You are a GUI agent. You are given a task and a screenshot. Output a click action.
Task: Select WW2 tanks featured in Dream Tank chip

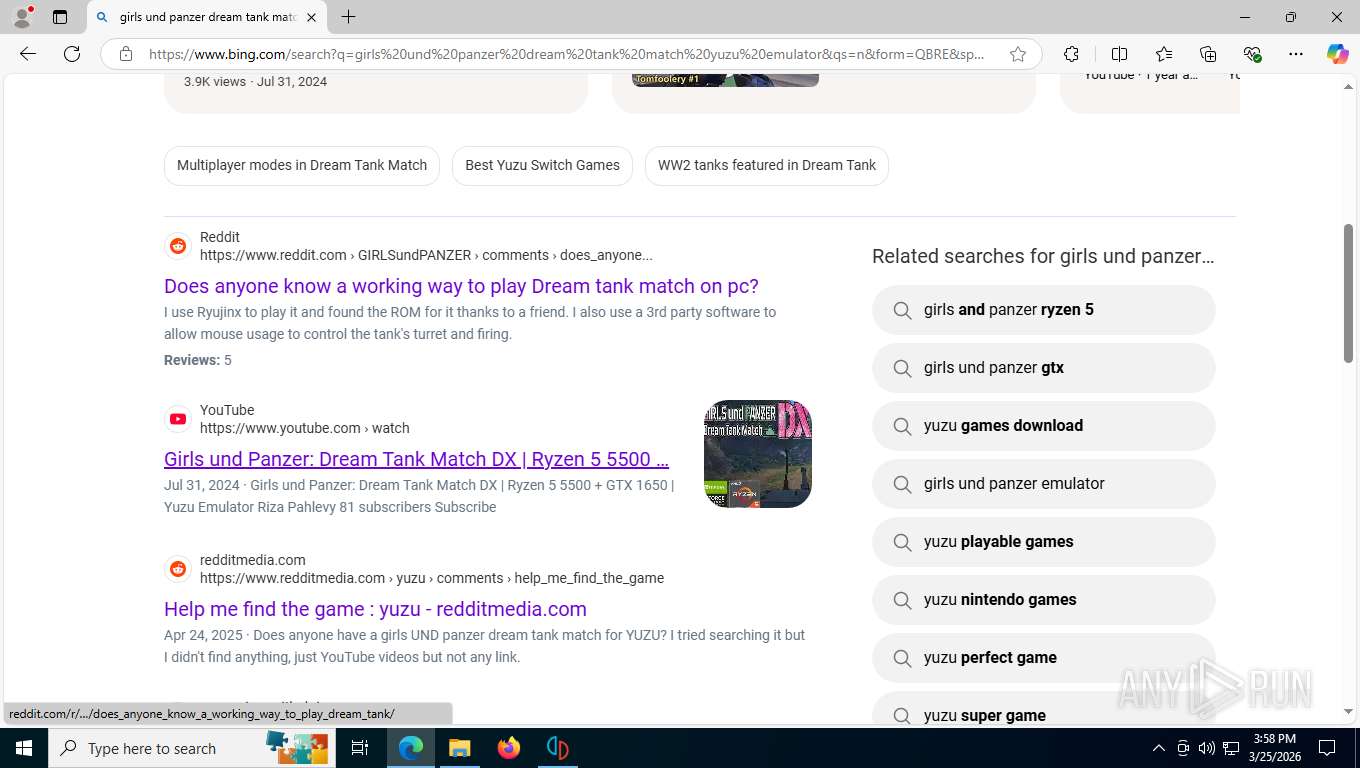767,165
